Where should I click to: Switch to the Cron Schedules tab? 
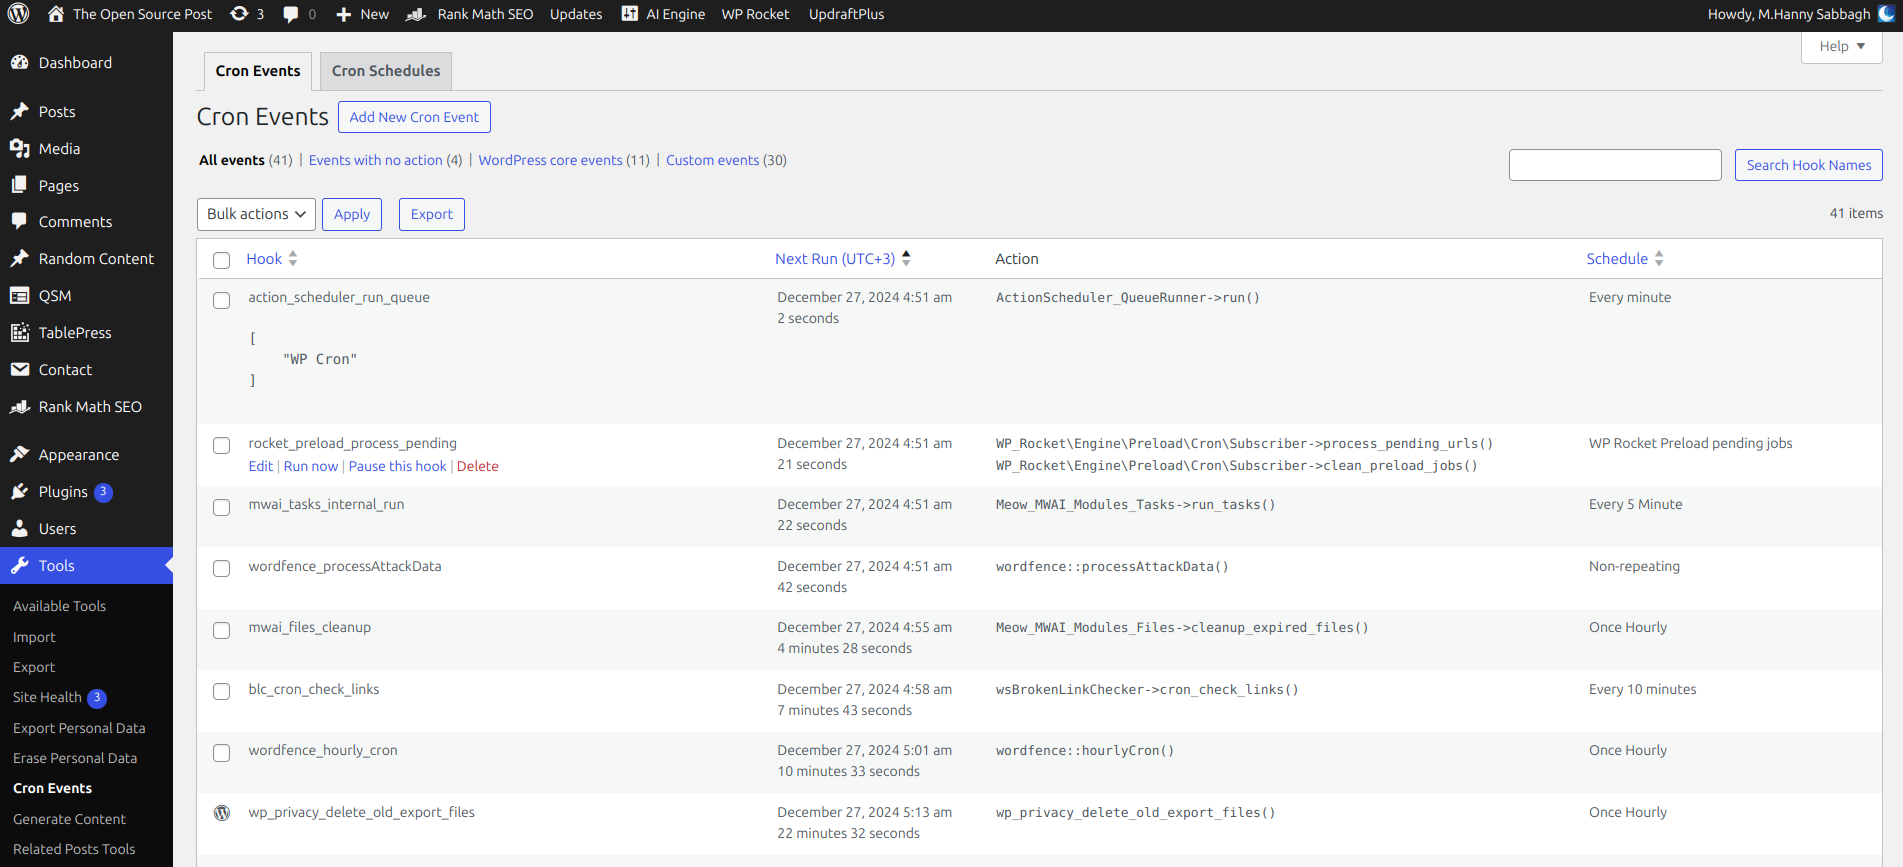(x=386, y=71)
